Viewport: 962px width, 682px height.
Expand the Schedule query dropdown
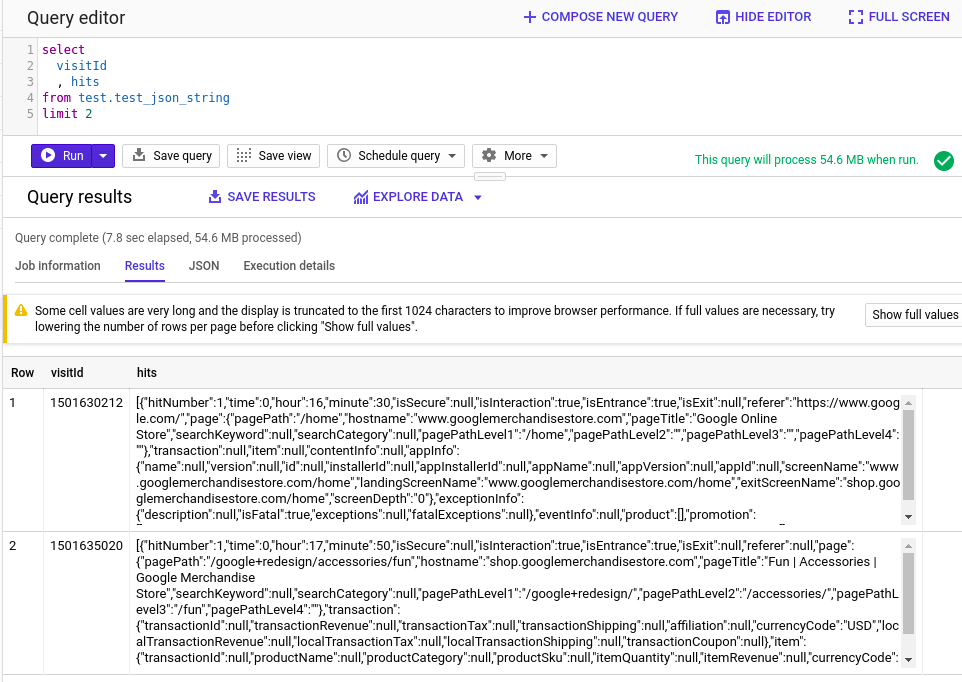pos(453,156)
